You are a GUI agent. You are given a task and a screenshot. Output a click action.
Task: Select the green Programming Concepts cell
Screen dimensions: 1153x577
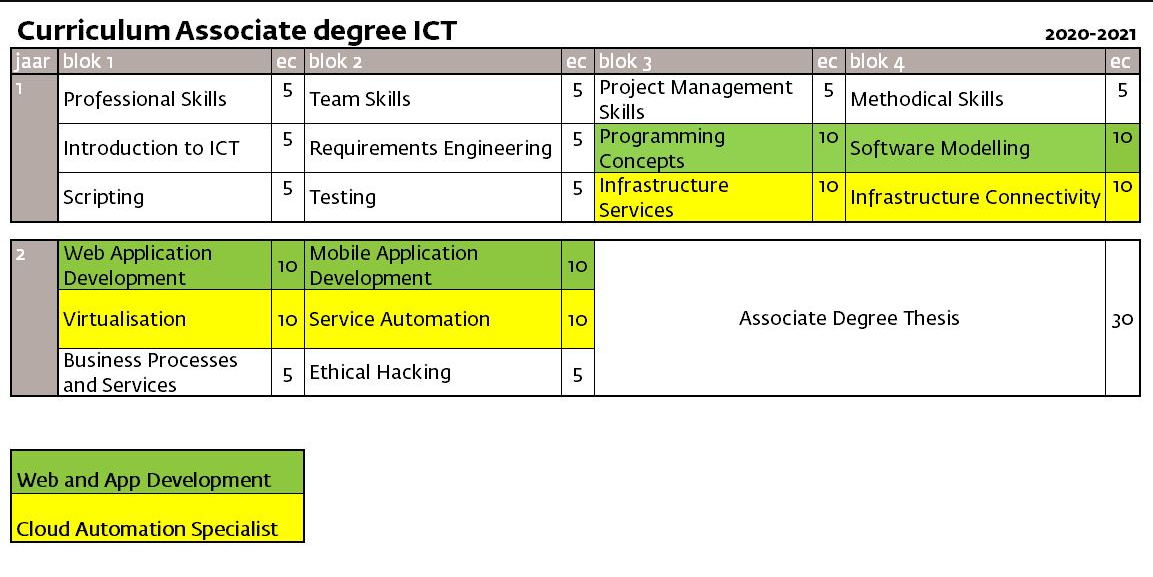[662, 148]
